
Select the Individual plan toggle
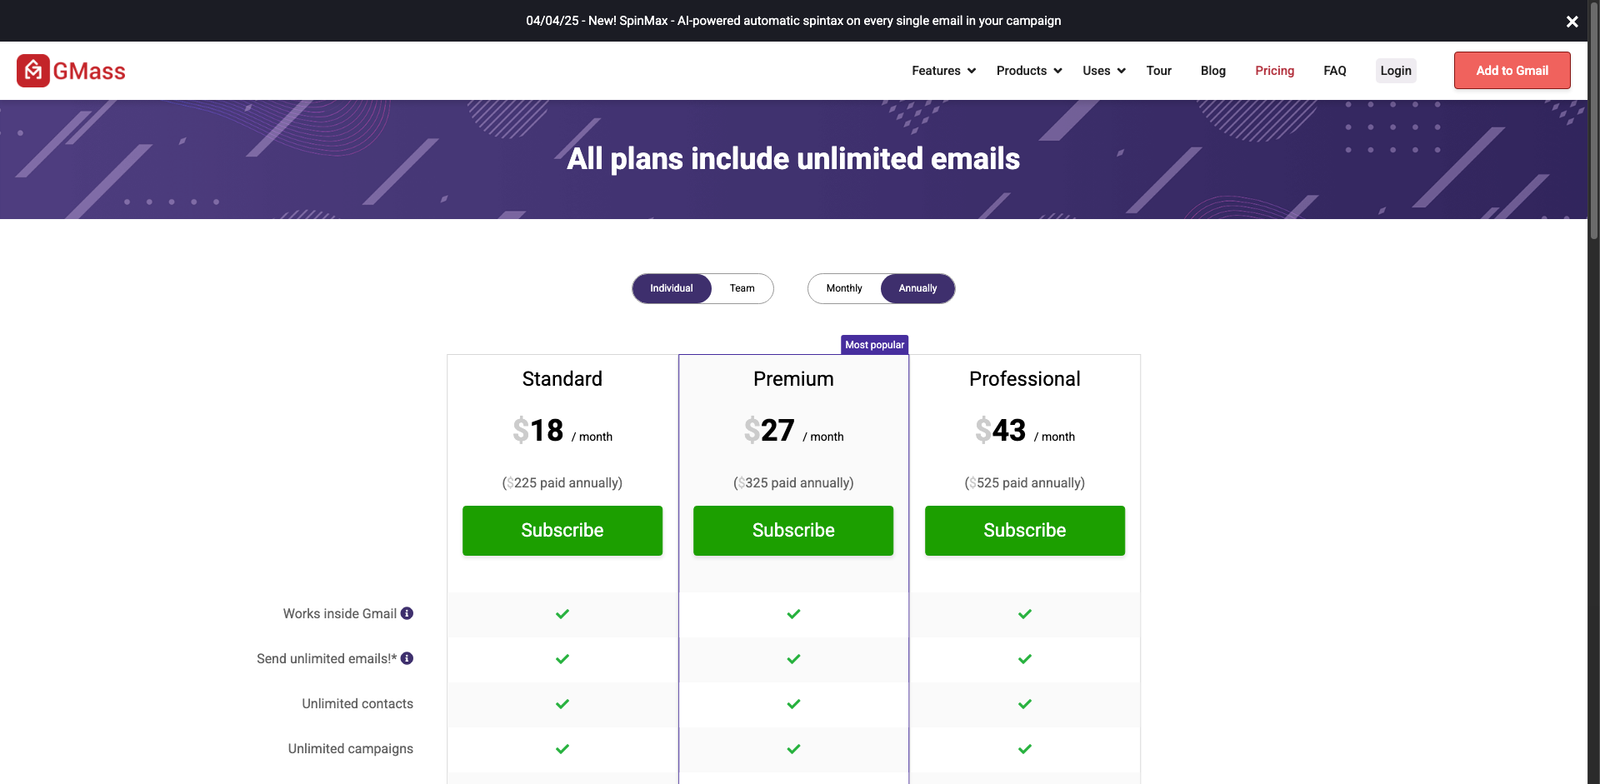point(671,288)
